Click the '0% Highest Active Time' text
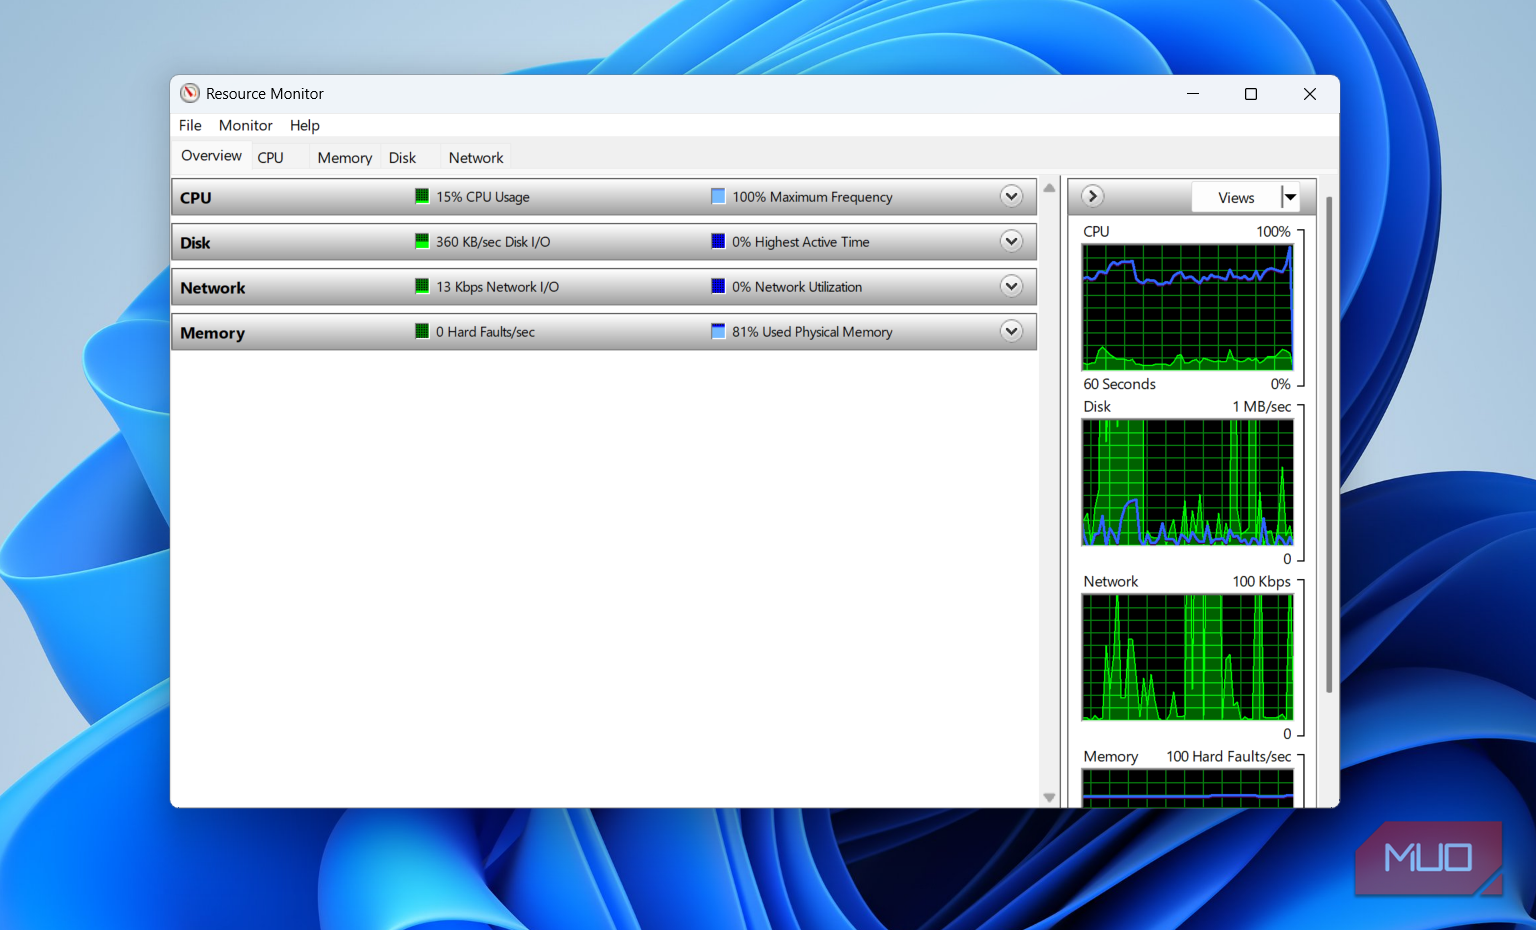Viewport: 1536px width, 930px height. click(x=801, y=242)
